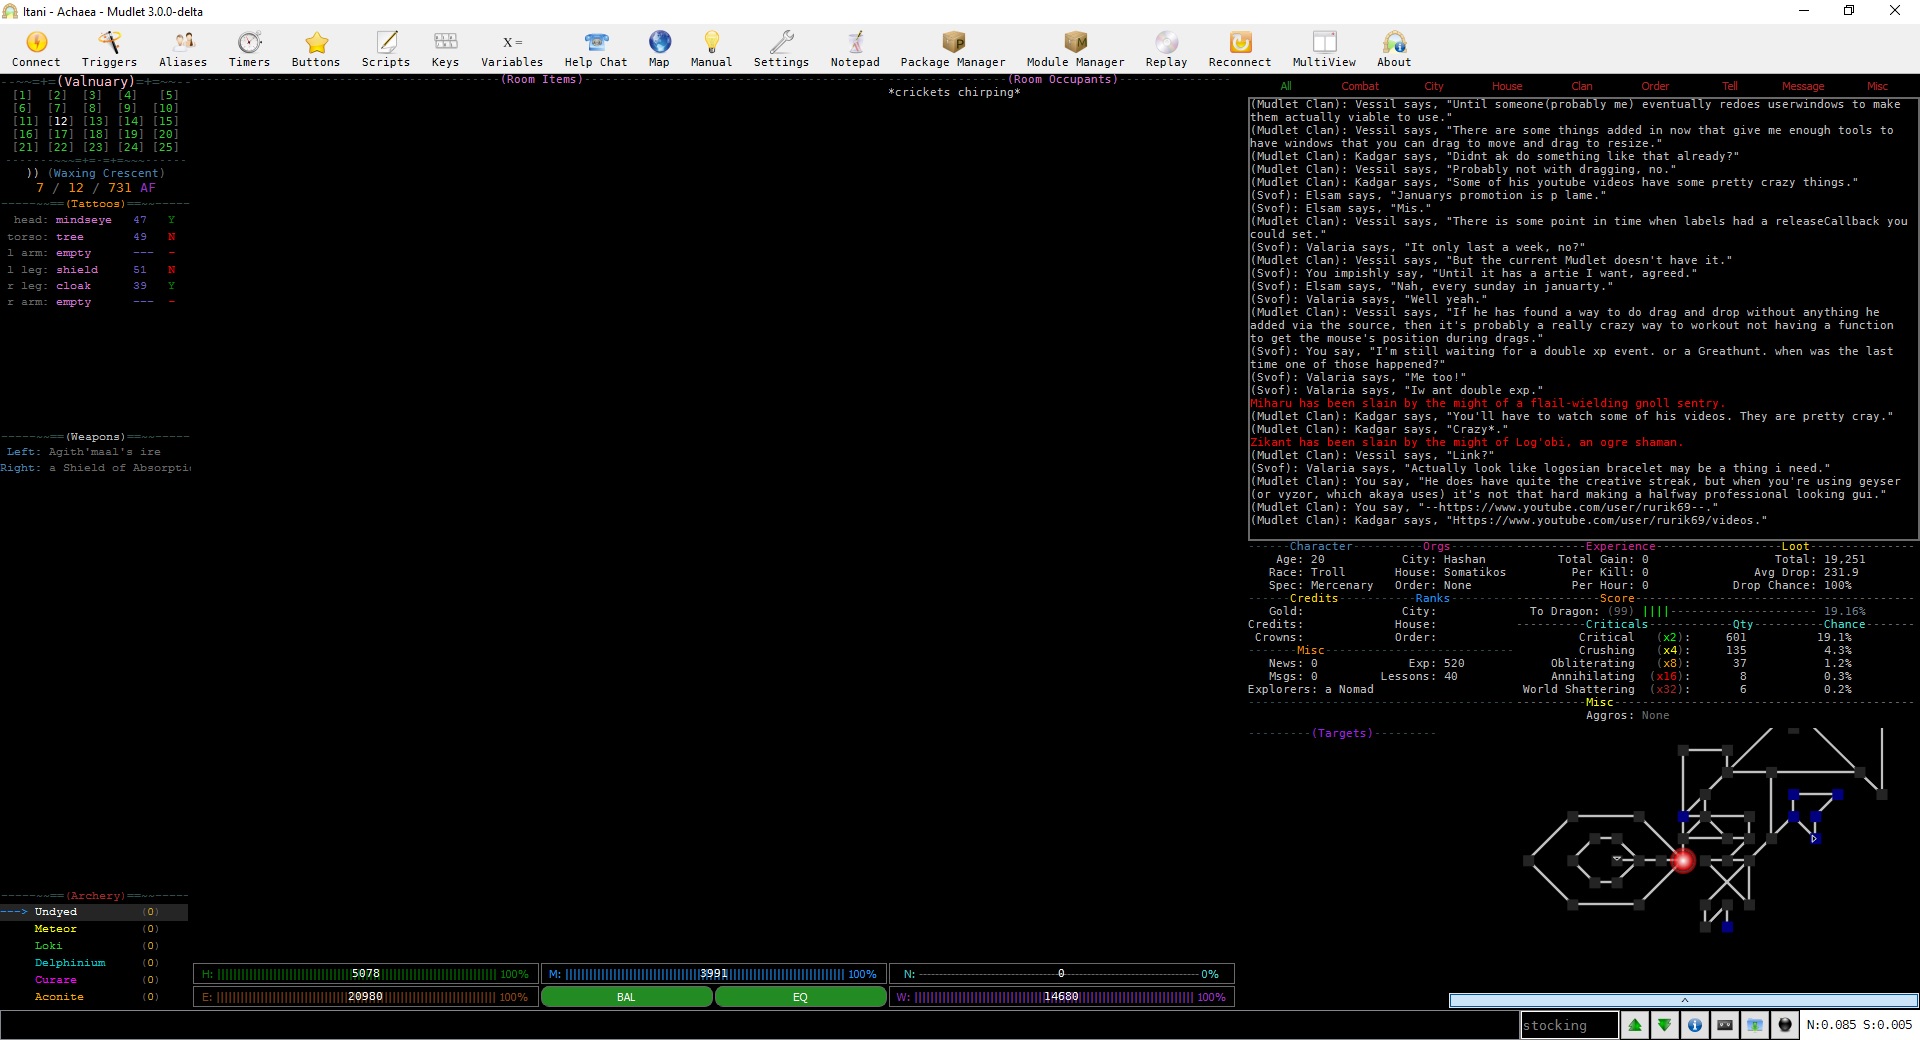Screen dimensions: 1920x1040
Task: Click the endurance bar showing 20980
Action: click(x=366, y=997)
